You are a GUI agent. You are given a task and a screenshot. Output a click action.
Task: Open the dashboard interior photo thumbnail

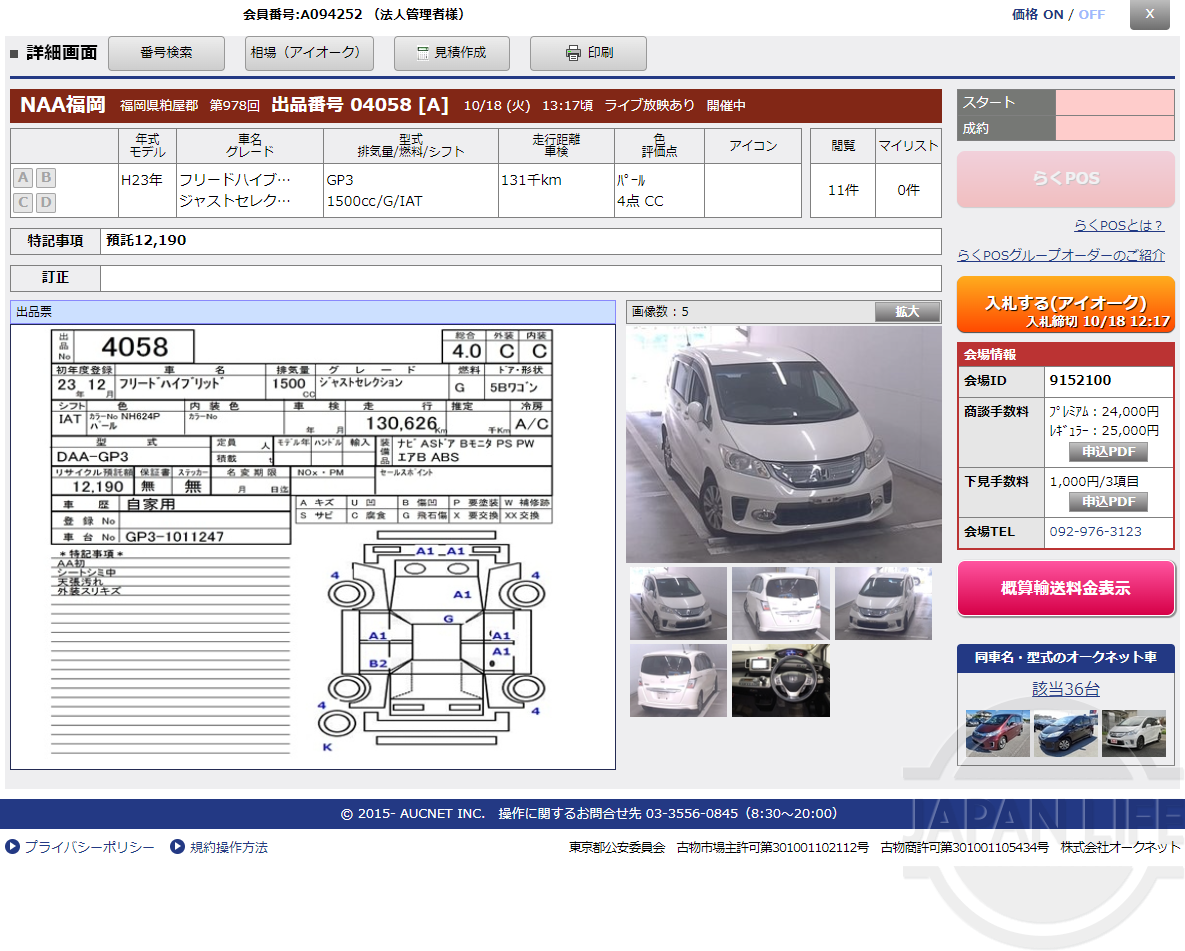(x=781, y=681)
